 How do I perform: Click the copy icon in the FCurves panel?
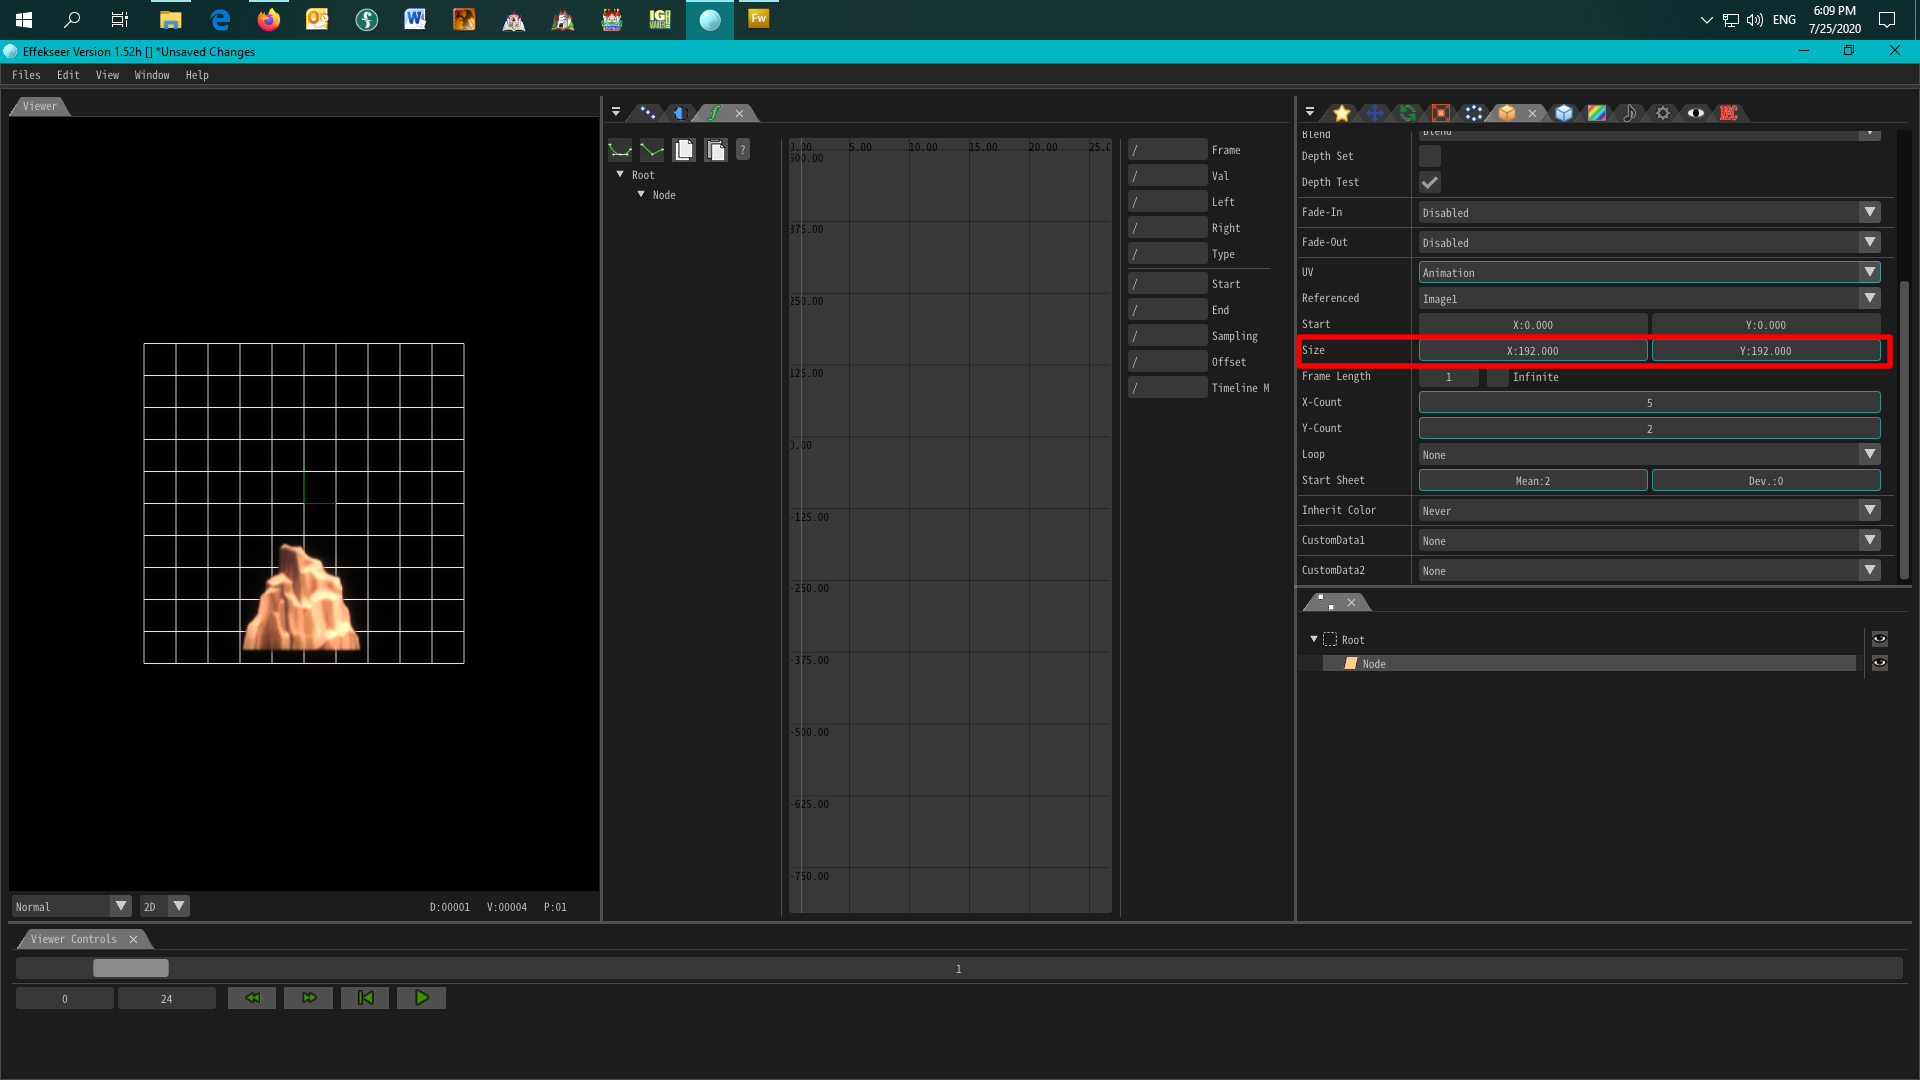pyautogui.click(x=684, y=149)
